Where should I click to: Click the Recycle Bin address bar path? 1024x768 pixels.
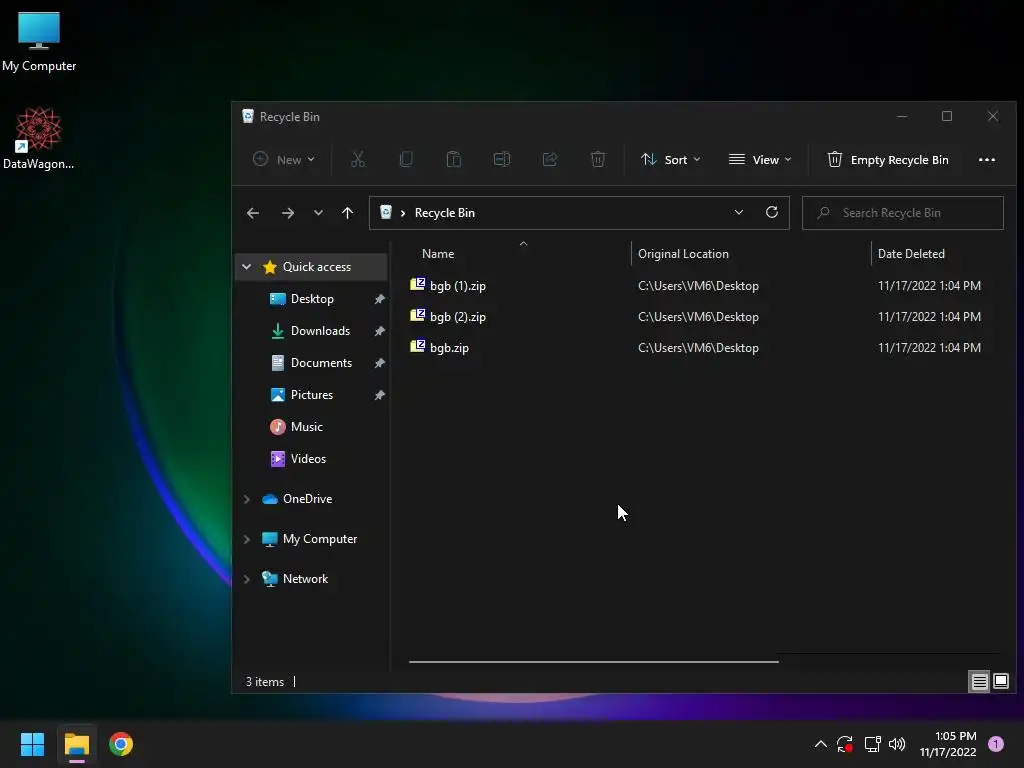tap(444, 213)
